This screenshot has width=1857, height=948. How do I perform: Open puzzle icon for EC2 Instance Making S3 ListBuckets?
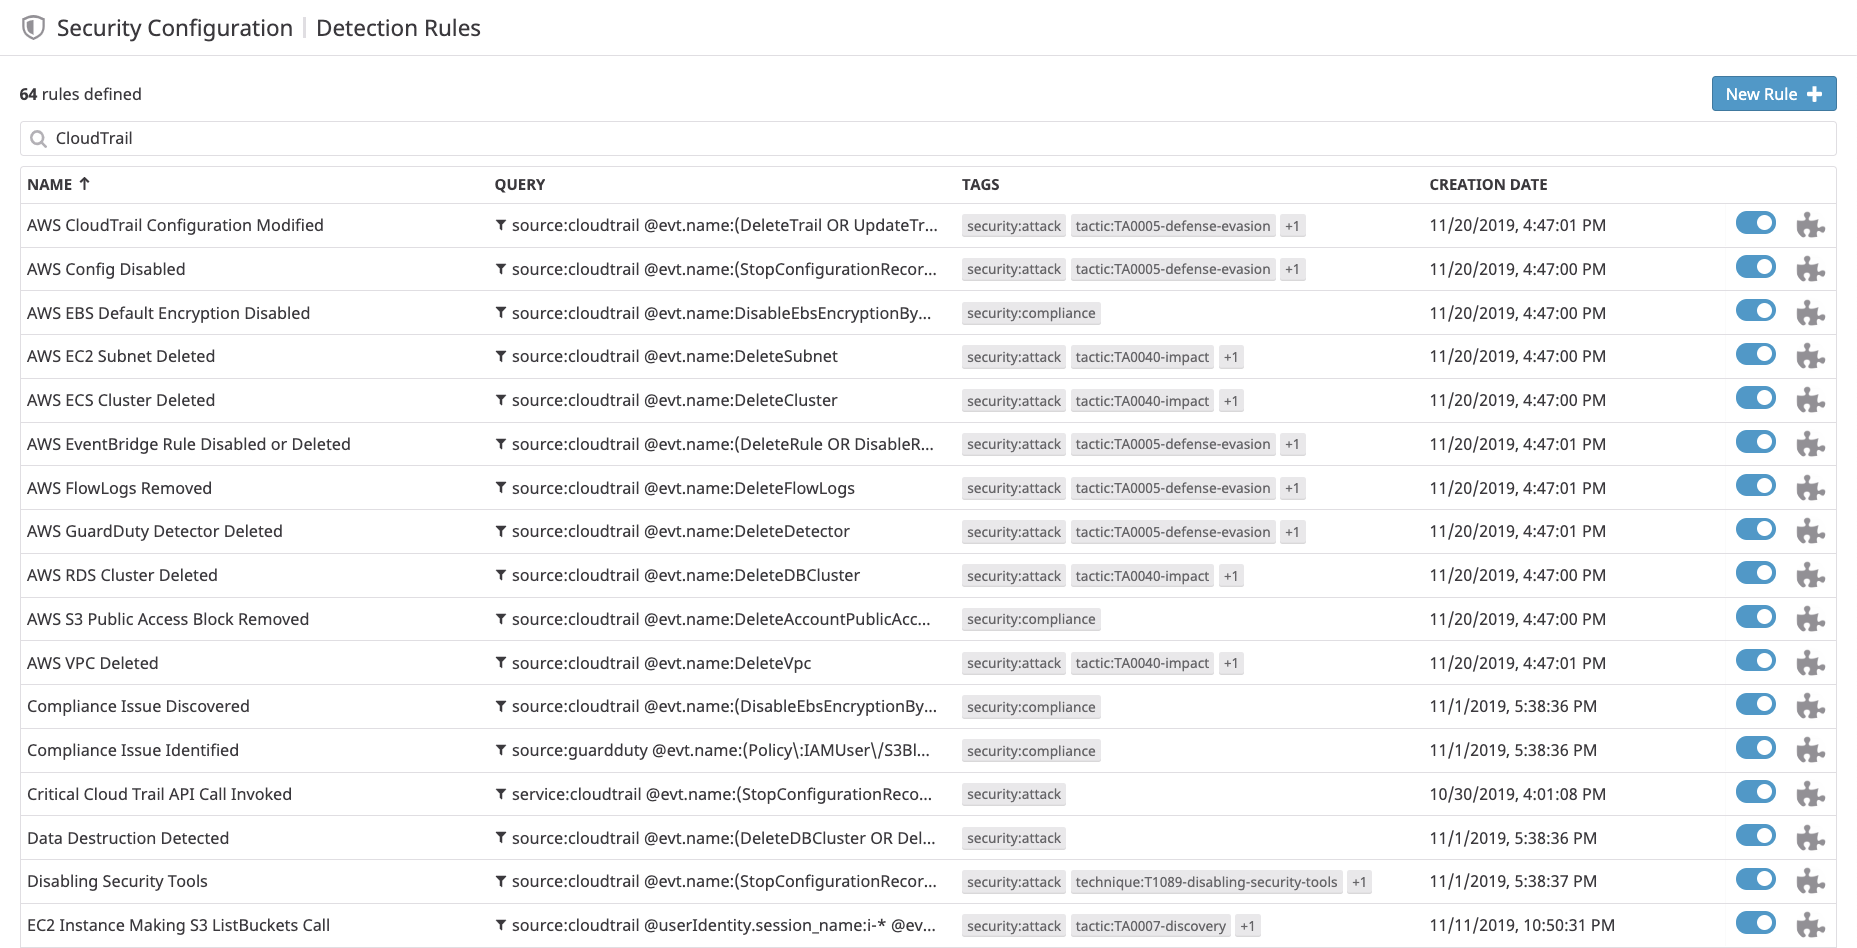(1810, 925)
